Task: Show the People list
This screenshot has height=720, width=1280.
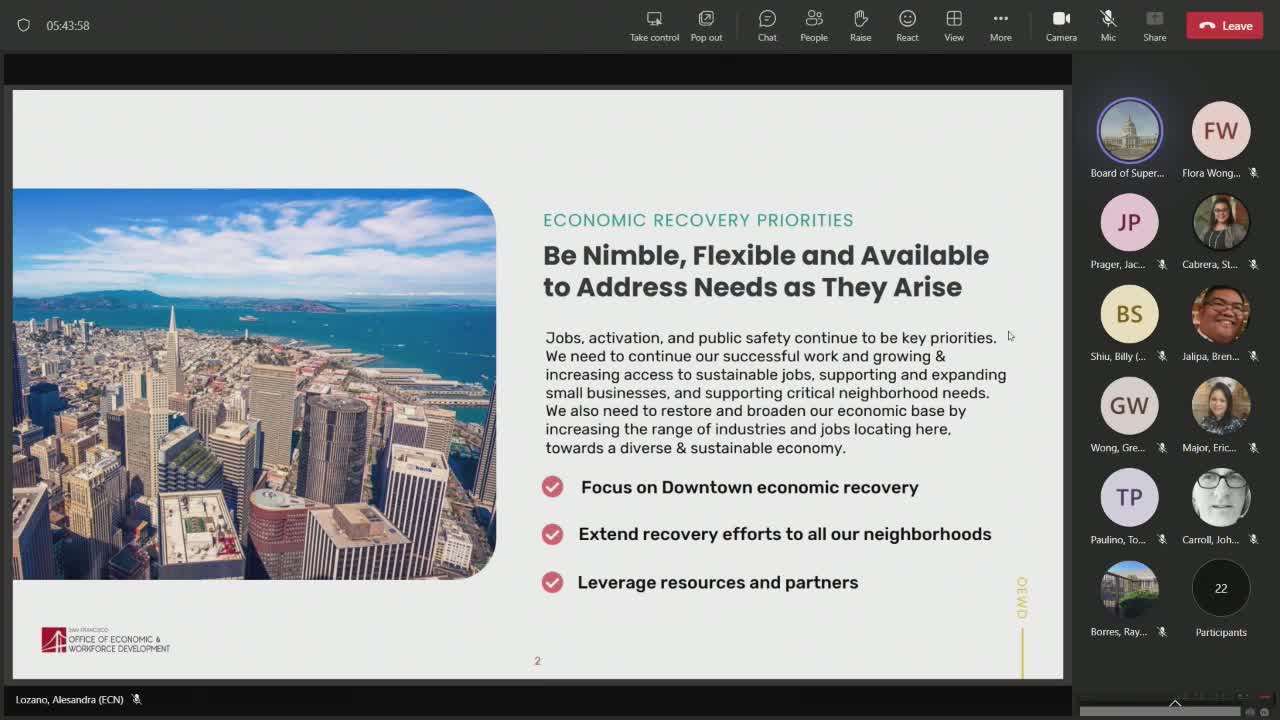Action: 813,25
